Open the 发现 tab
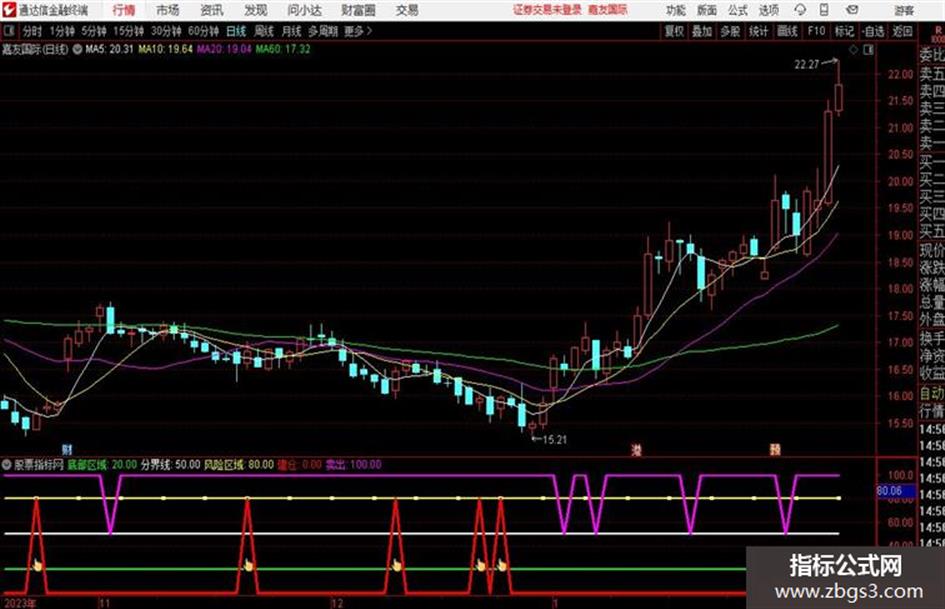This screenshot has width=945, height=609. click(256, 10)
